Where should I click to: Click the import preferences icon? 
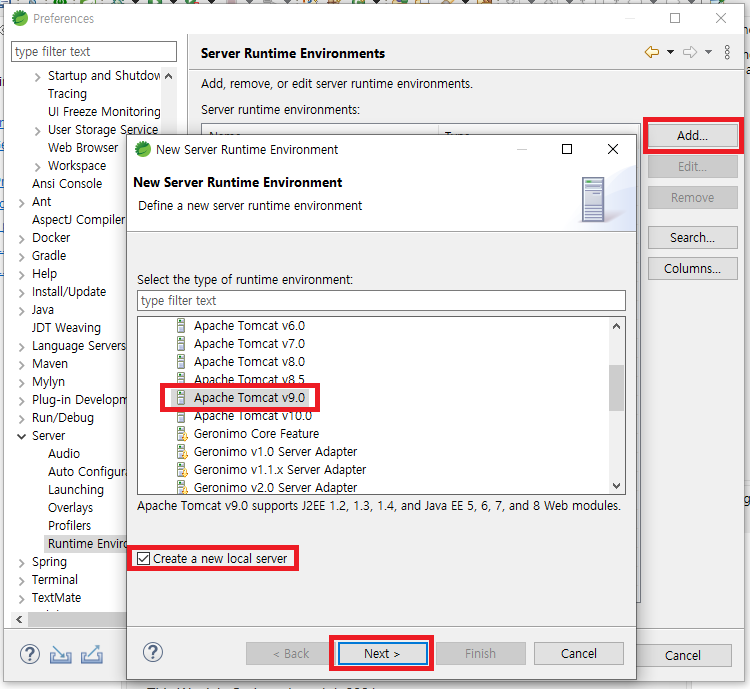point(61,655)
